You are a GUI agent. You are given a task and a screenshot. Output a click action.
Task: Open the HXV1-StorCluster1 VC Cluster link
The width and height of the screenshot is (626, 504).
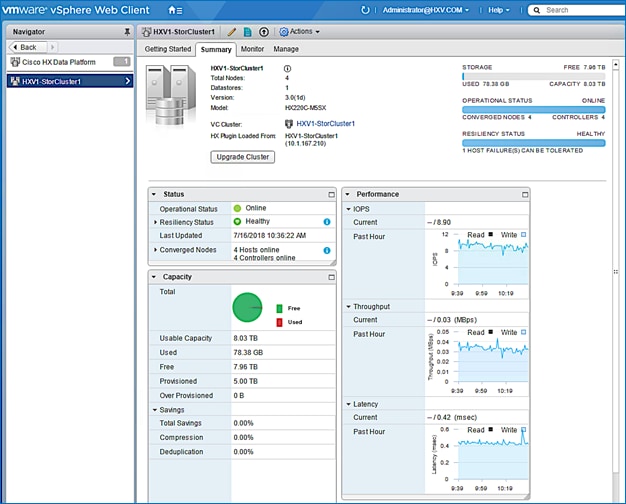[x=325, y=124]
